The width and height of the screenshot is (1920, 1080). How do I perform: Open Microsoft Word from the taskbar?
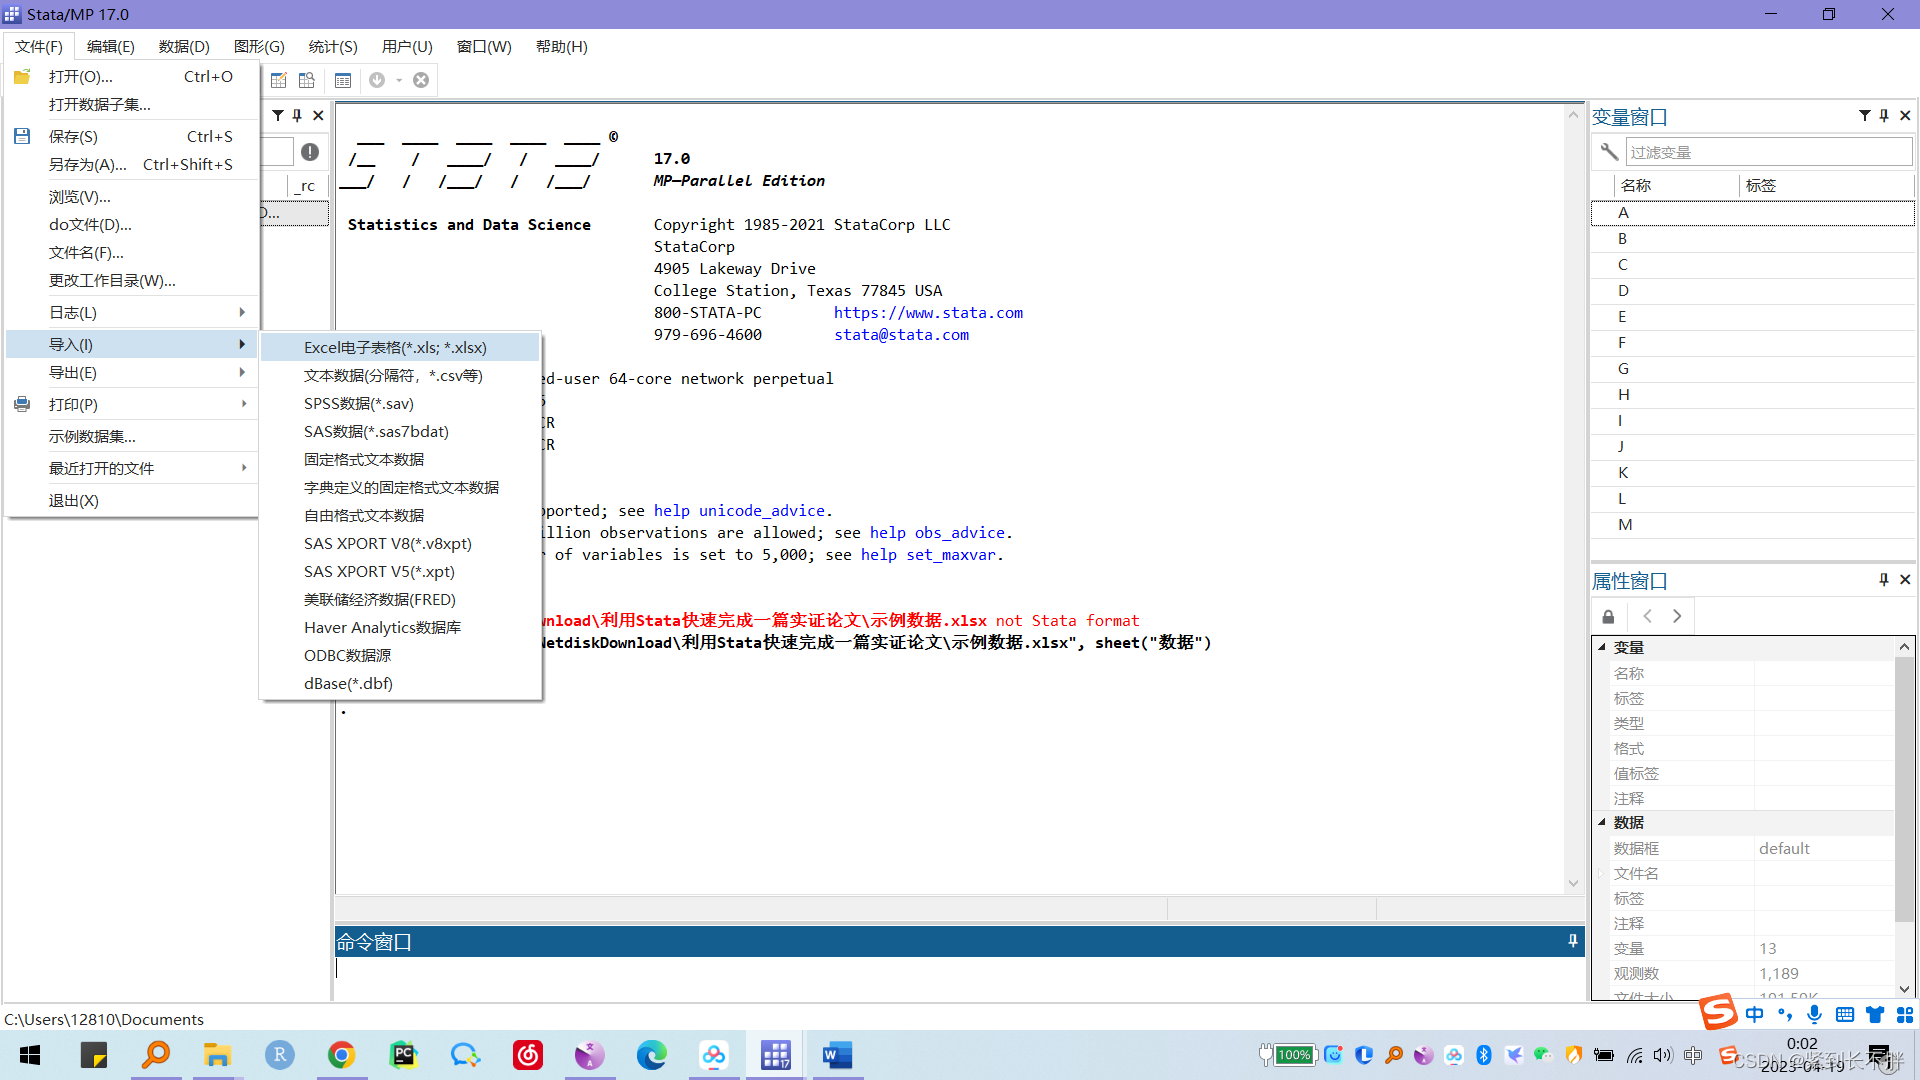(x=838, y=1055)
